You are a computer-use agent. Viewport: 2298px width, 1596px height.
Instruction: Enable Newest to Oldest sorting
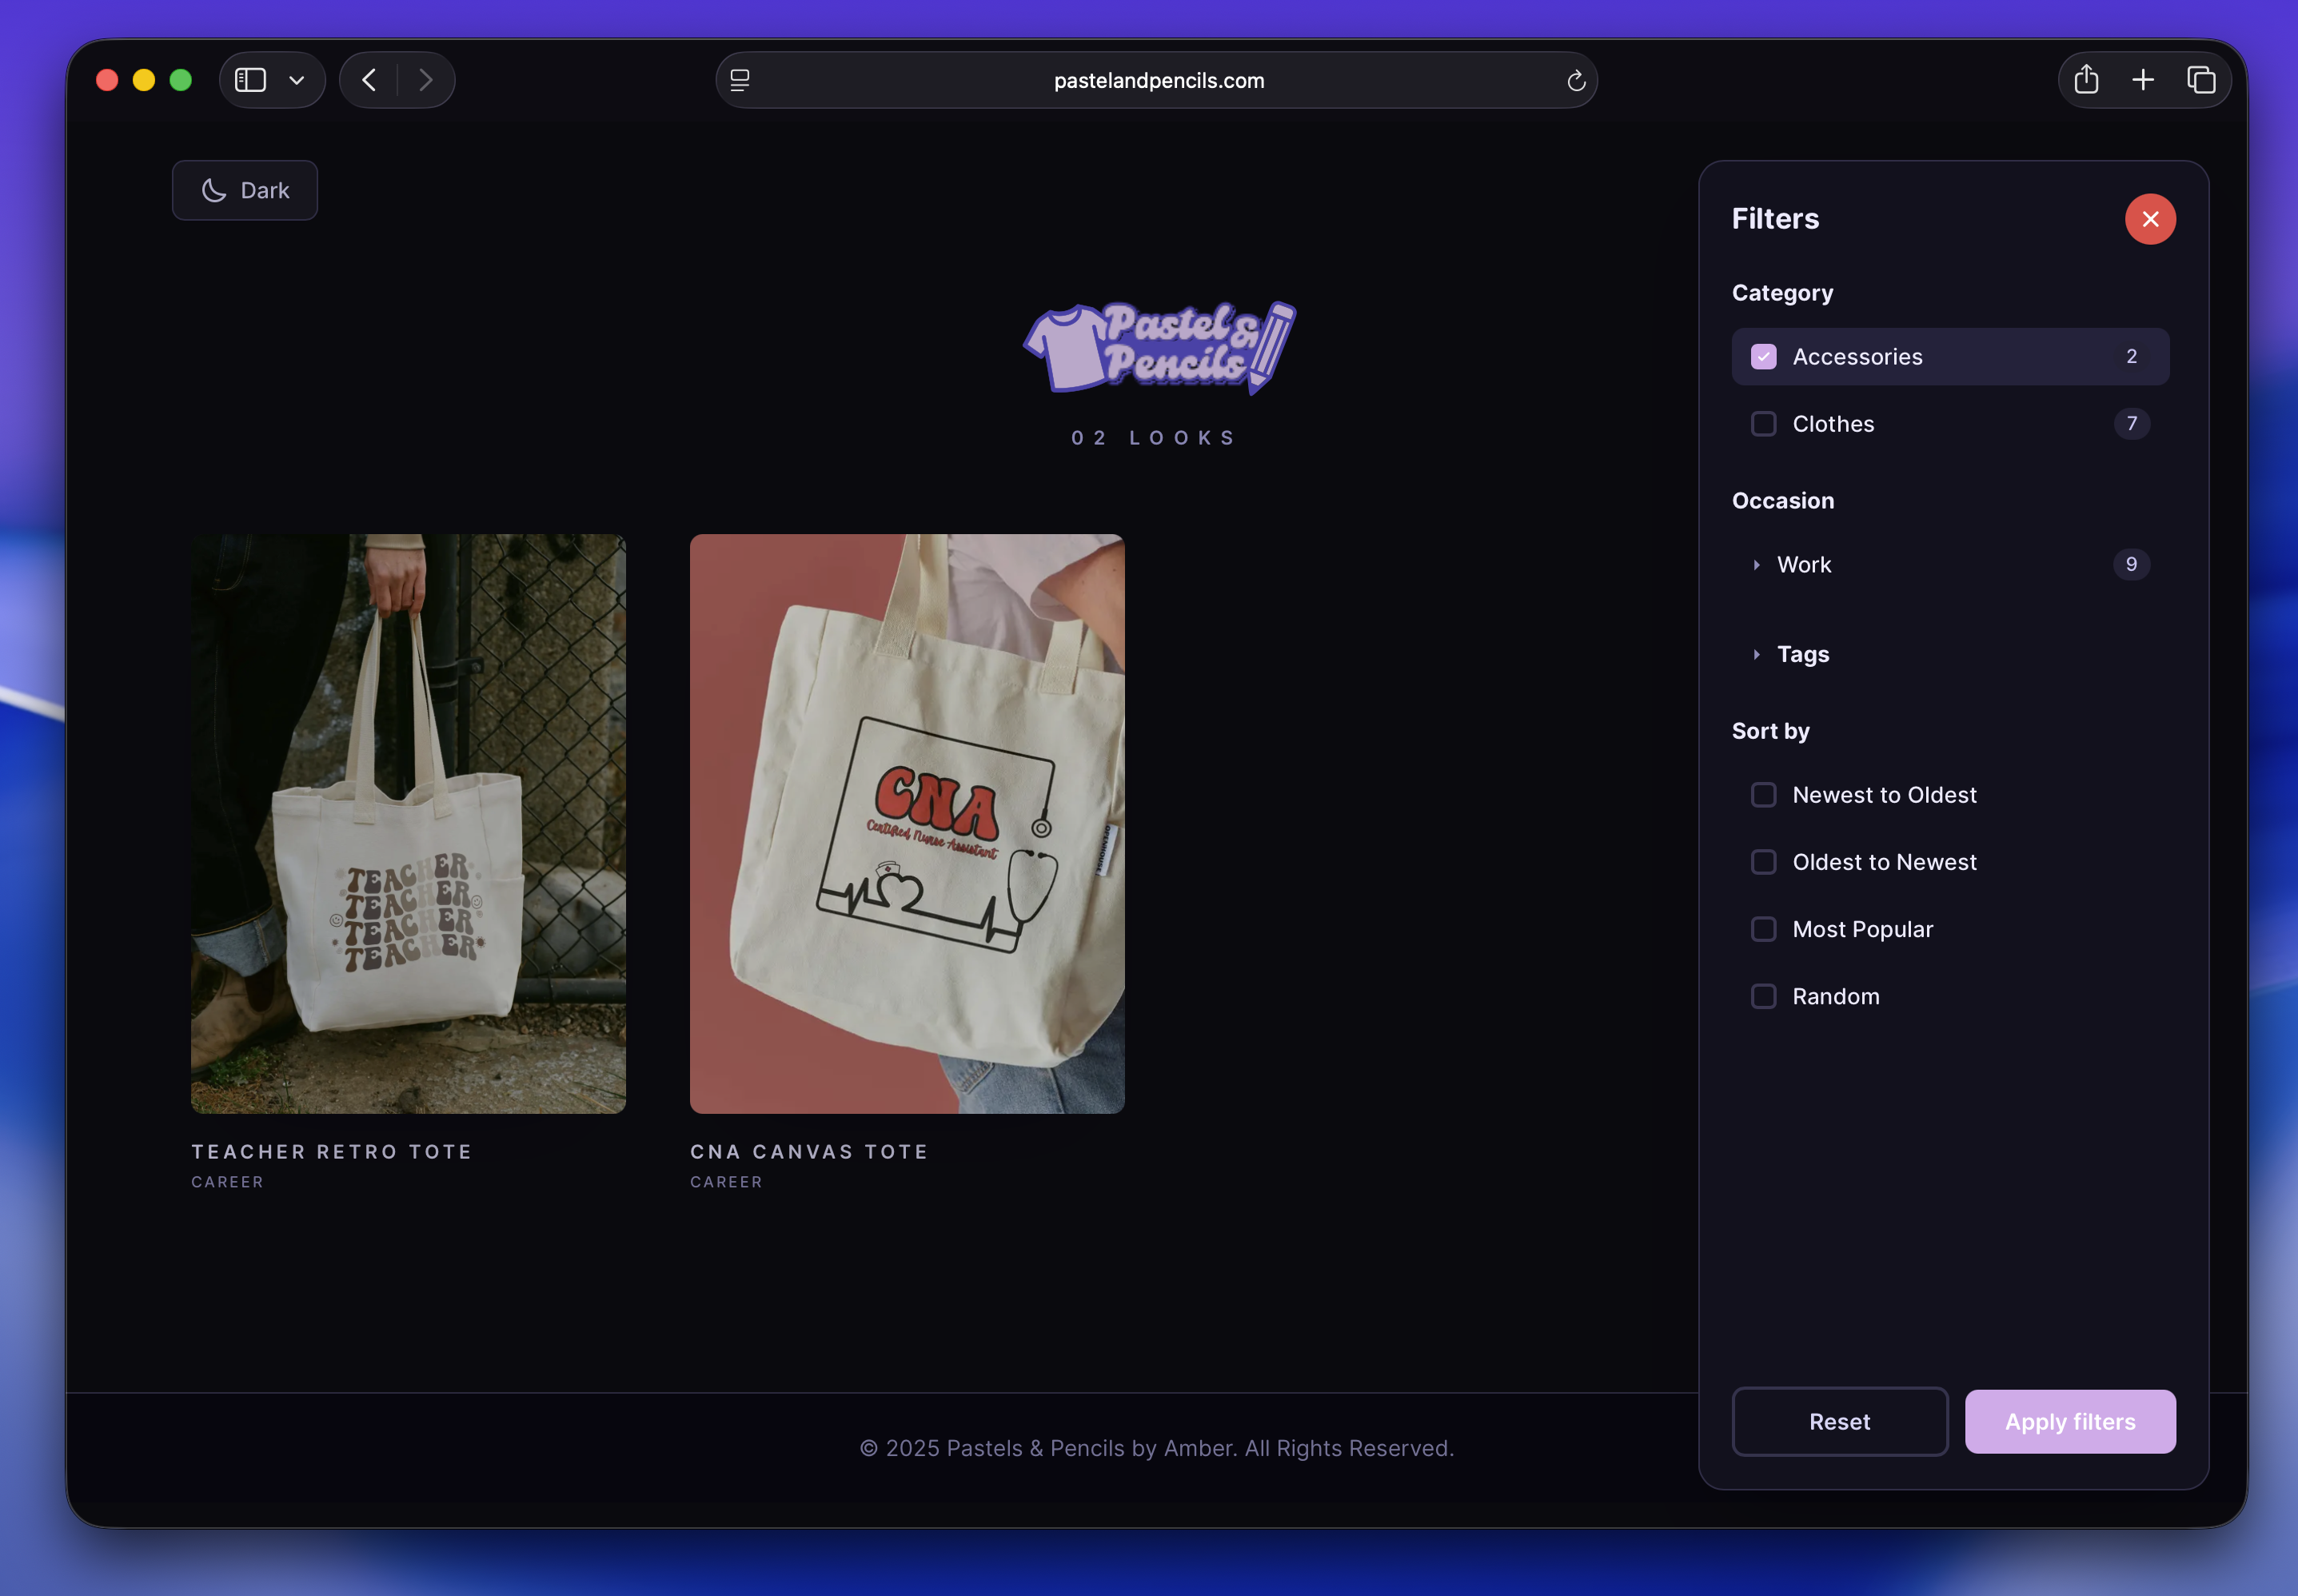point(1764,795)
